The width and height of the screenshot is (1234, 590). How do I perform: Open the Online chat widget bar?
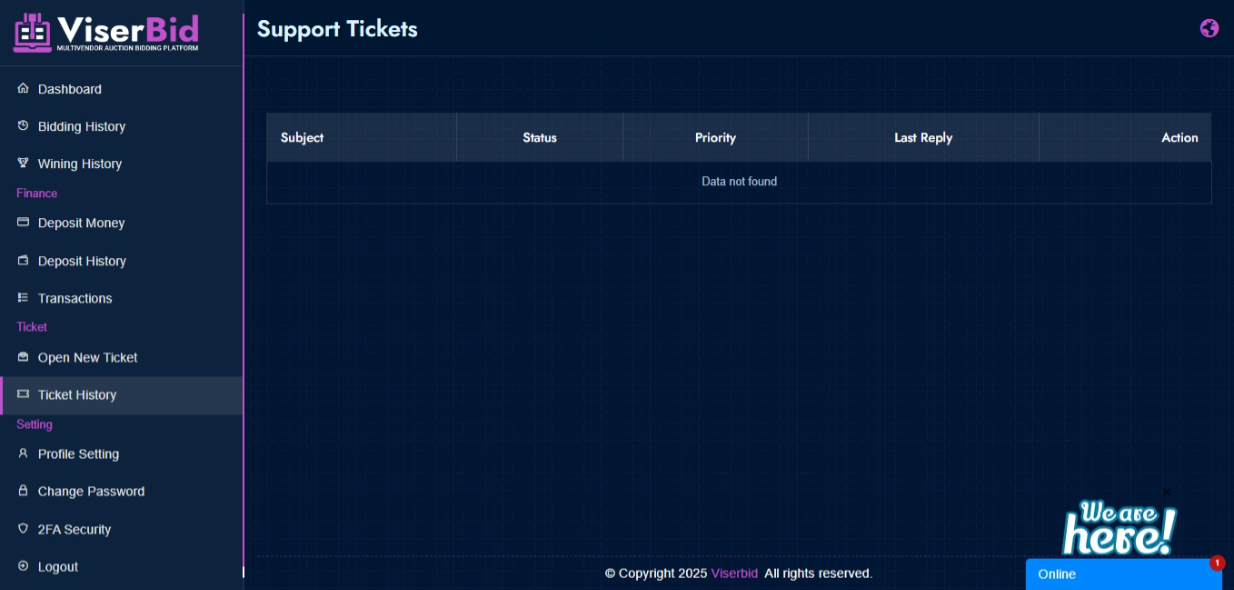(1124, 574)
